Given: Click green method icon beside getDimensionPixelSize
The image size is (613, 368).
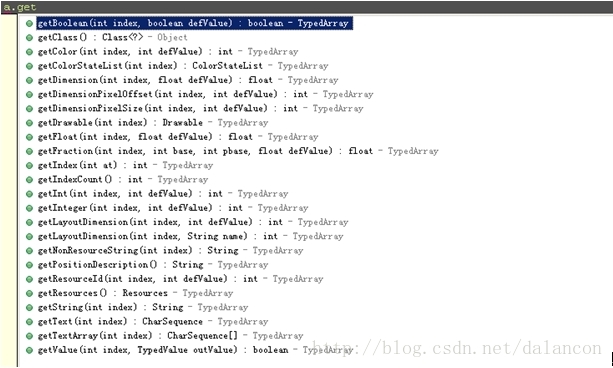Looking at the screenshot, I should point(29,109).
